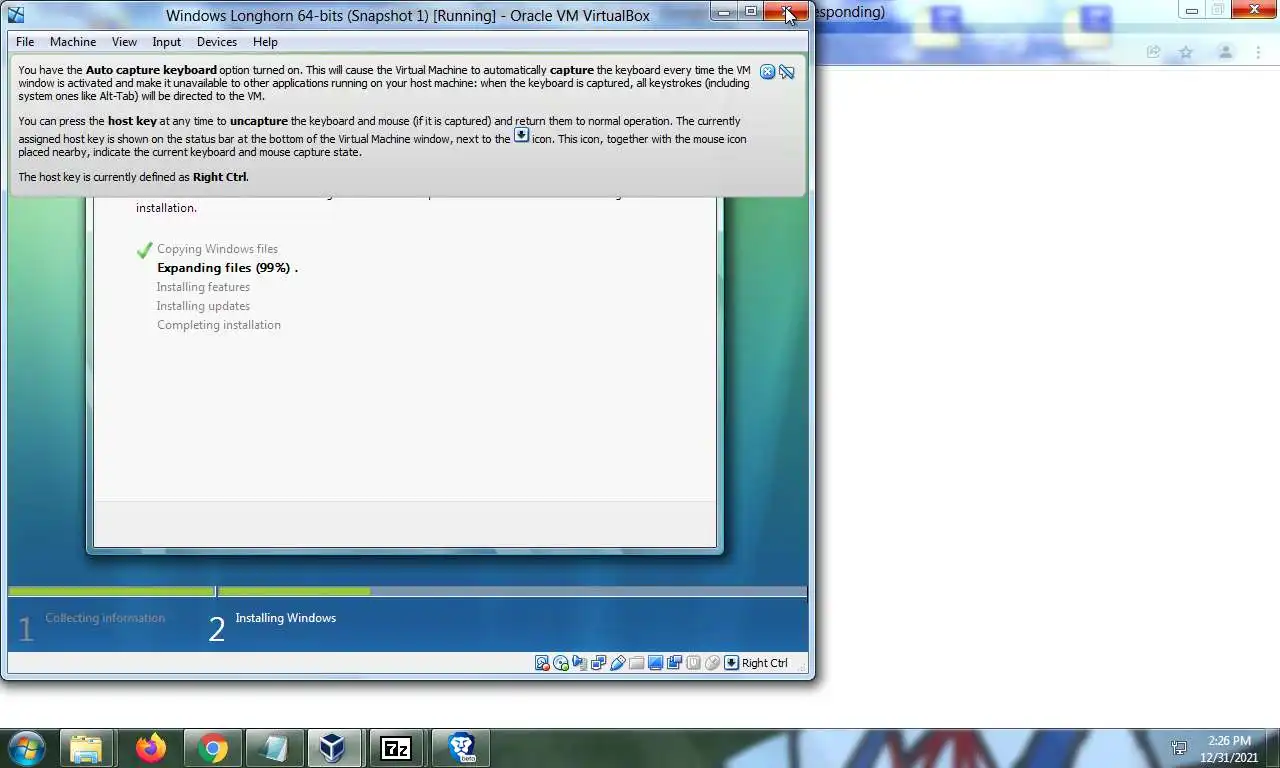Click the Copying Windows files step
Viewport: 1280px width, 768px height.
(217, 249)
